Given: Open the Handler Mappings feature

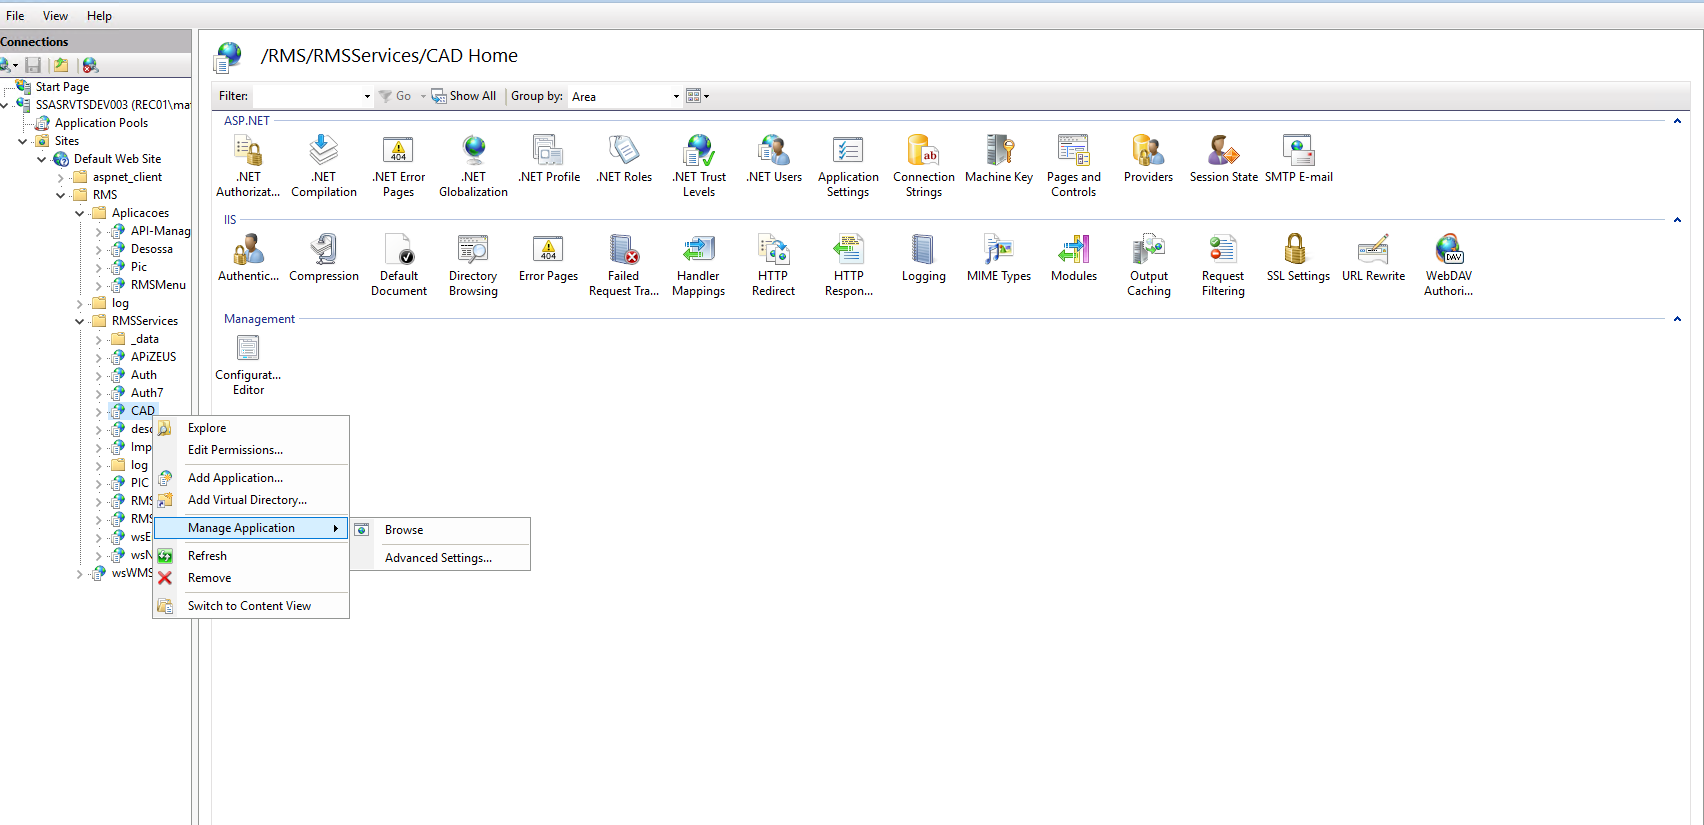Looking at the screenshot, I should (698, 265).
